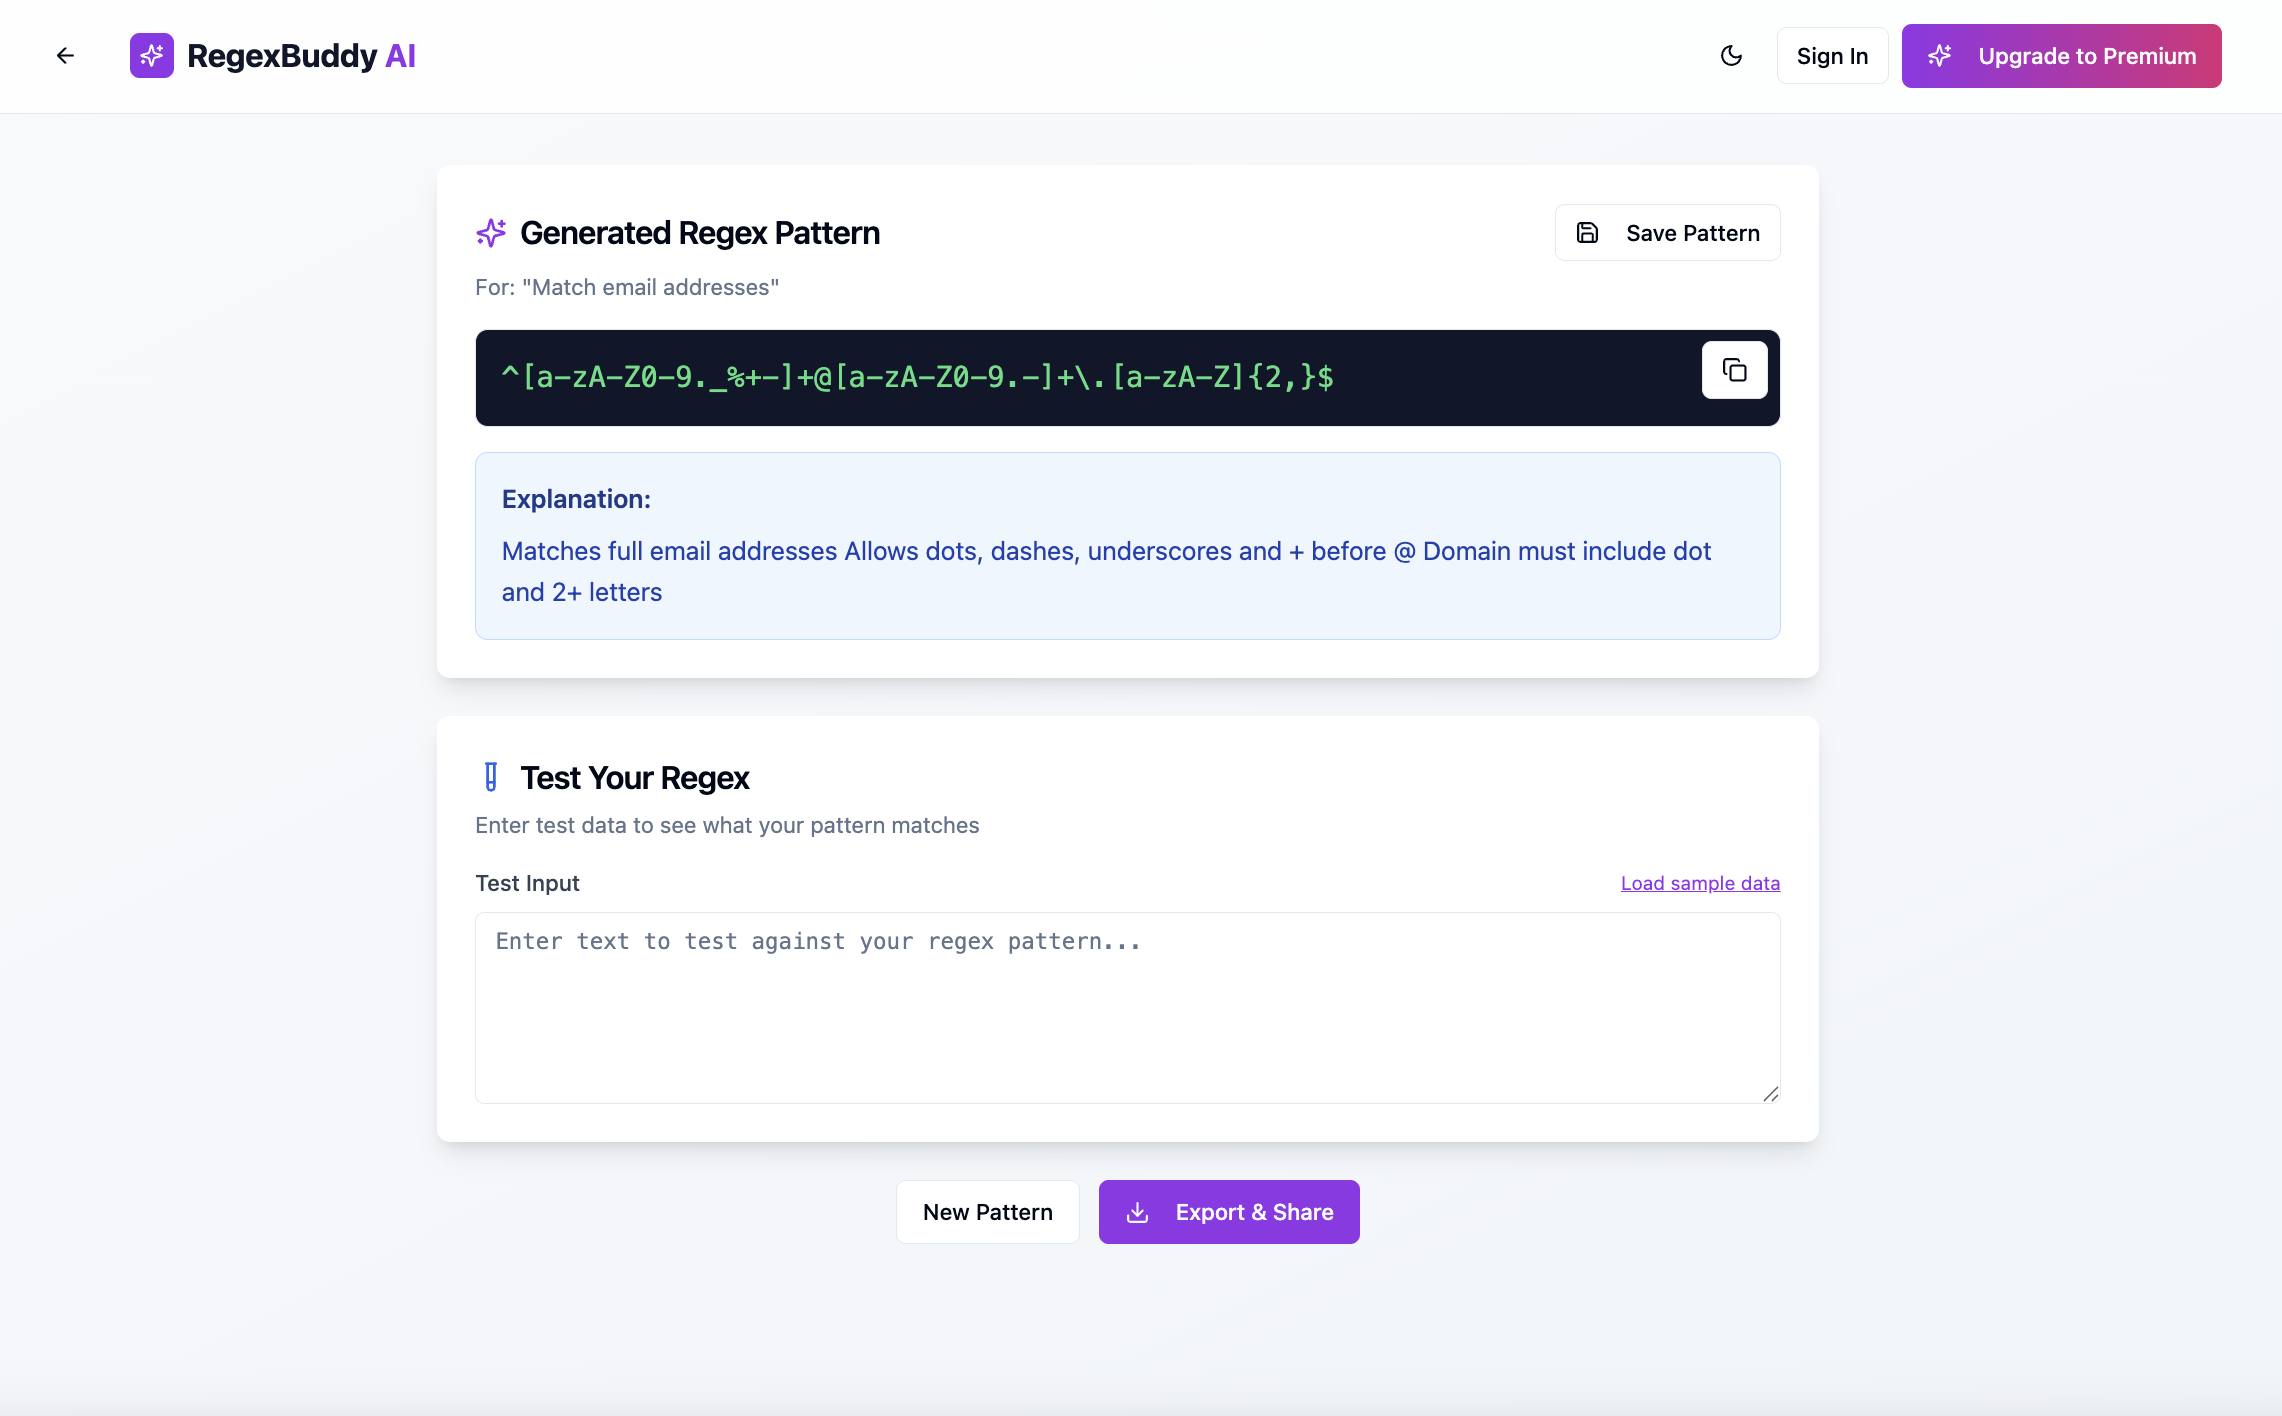
Task: Save the generated pattern
Action: point(1667,233)
